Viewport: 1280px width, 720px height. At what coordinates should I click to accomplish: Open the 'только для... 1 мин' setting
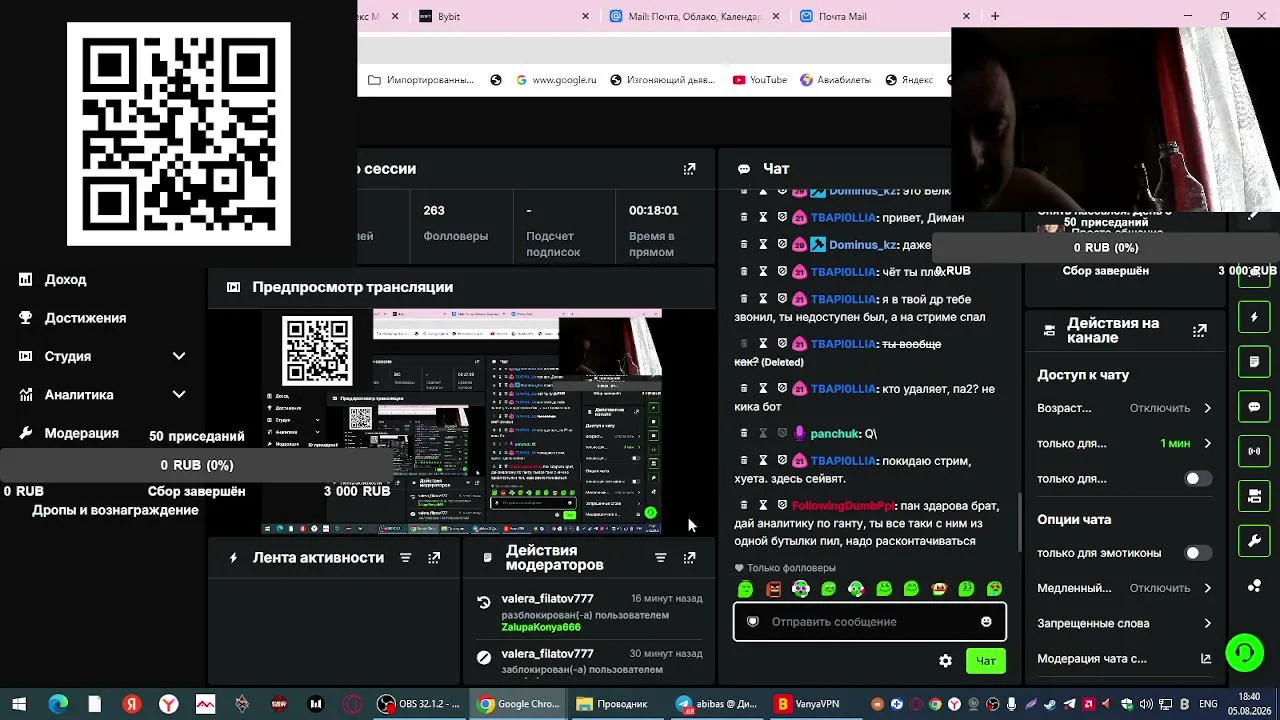click(x=1124, y=443)
